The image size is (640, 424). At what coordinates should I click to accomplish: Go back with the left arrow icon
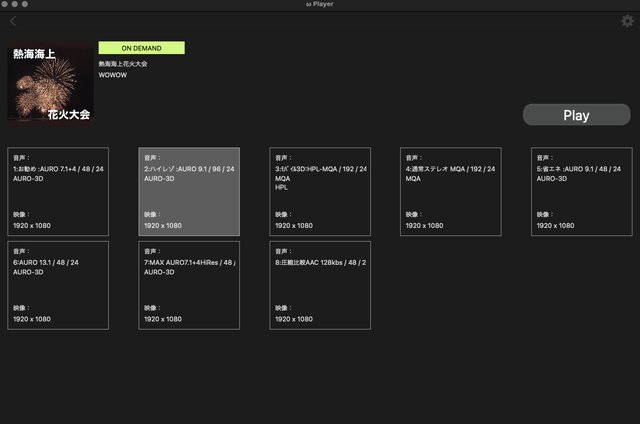click(13, 21)
